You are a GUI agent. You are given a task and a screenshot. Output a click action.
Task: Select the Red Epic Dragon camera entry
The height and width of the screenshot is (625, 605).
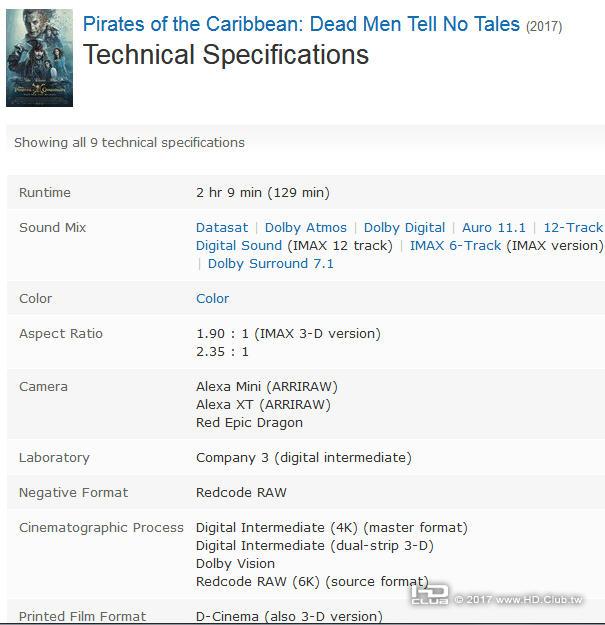[x=249, y=423]
